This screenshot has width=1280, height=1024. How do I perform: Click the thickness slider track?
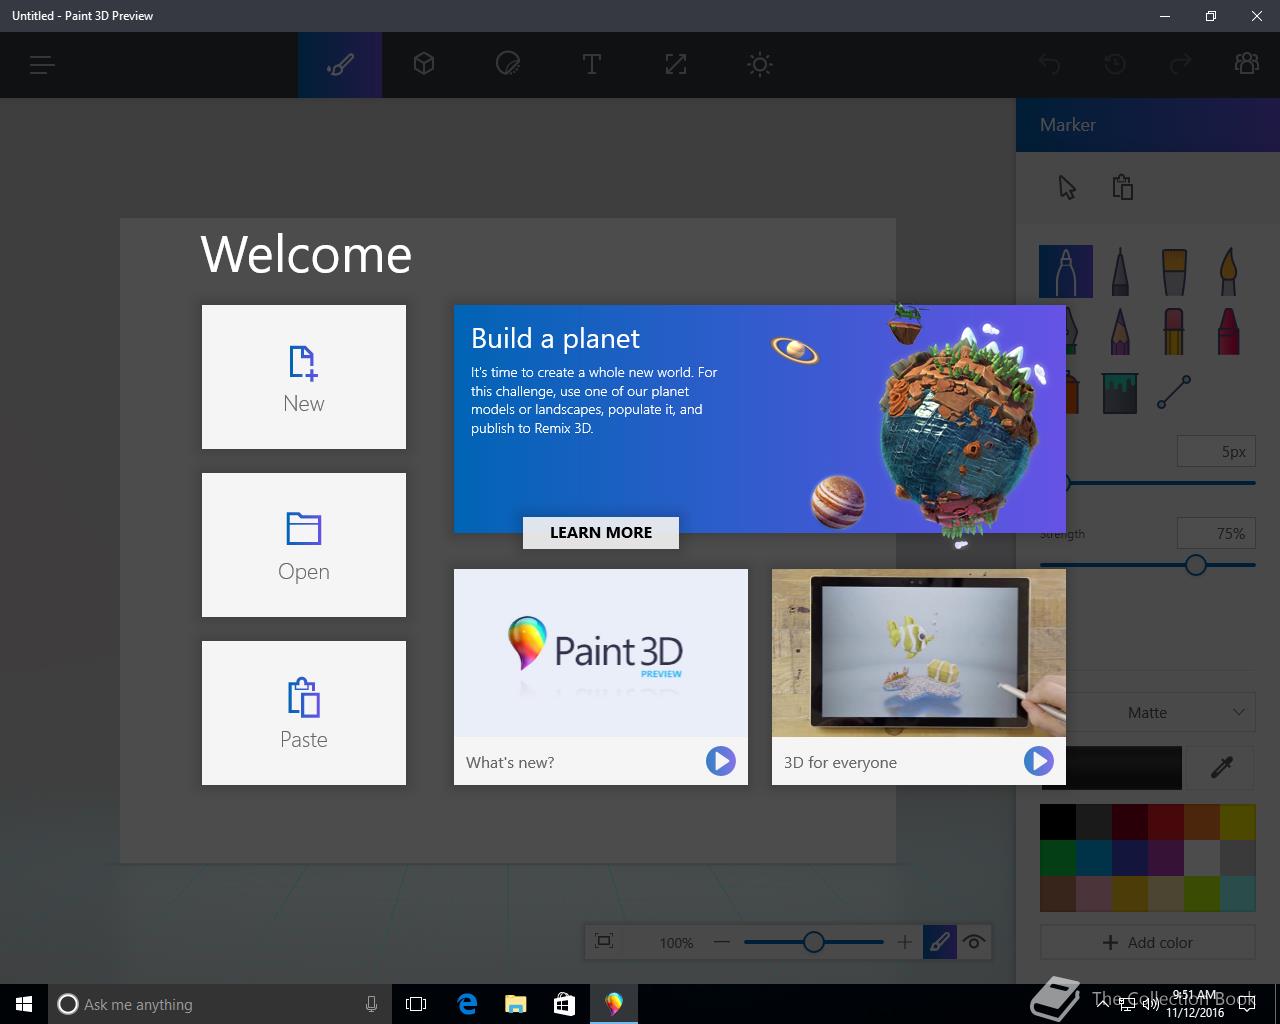point(1160,483)
